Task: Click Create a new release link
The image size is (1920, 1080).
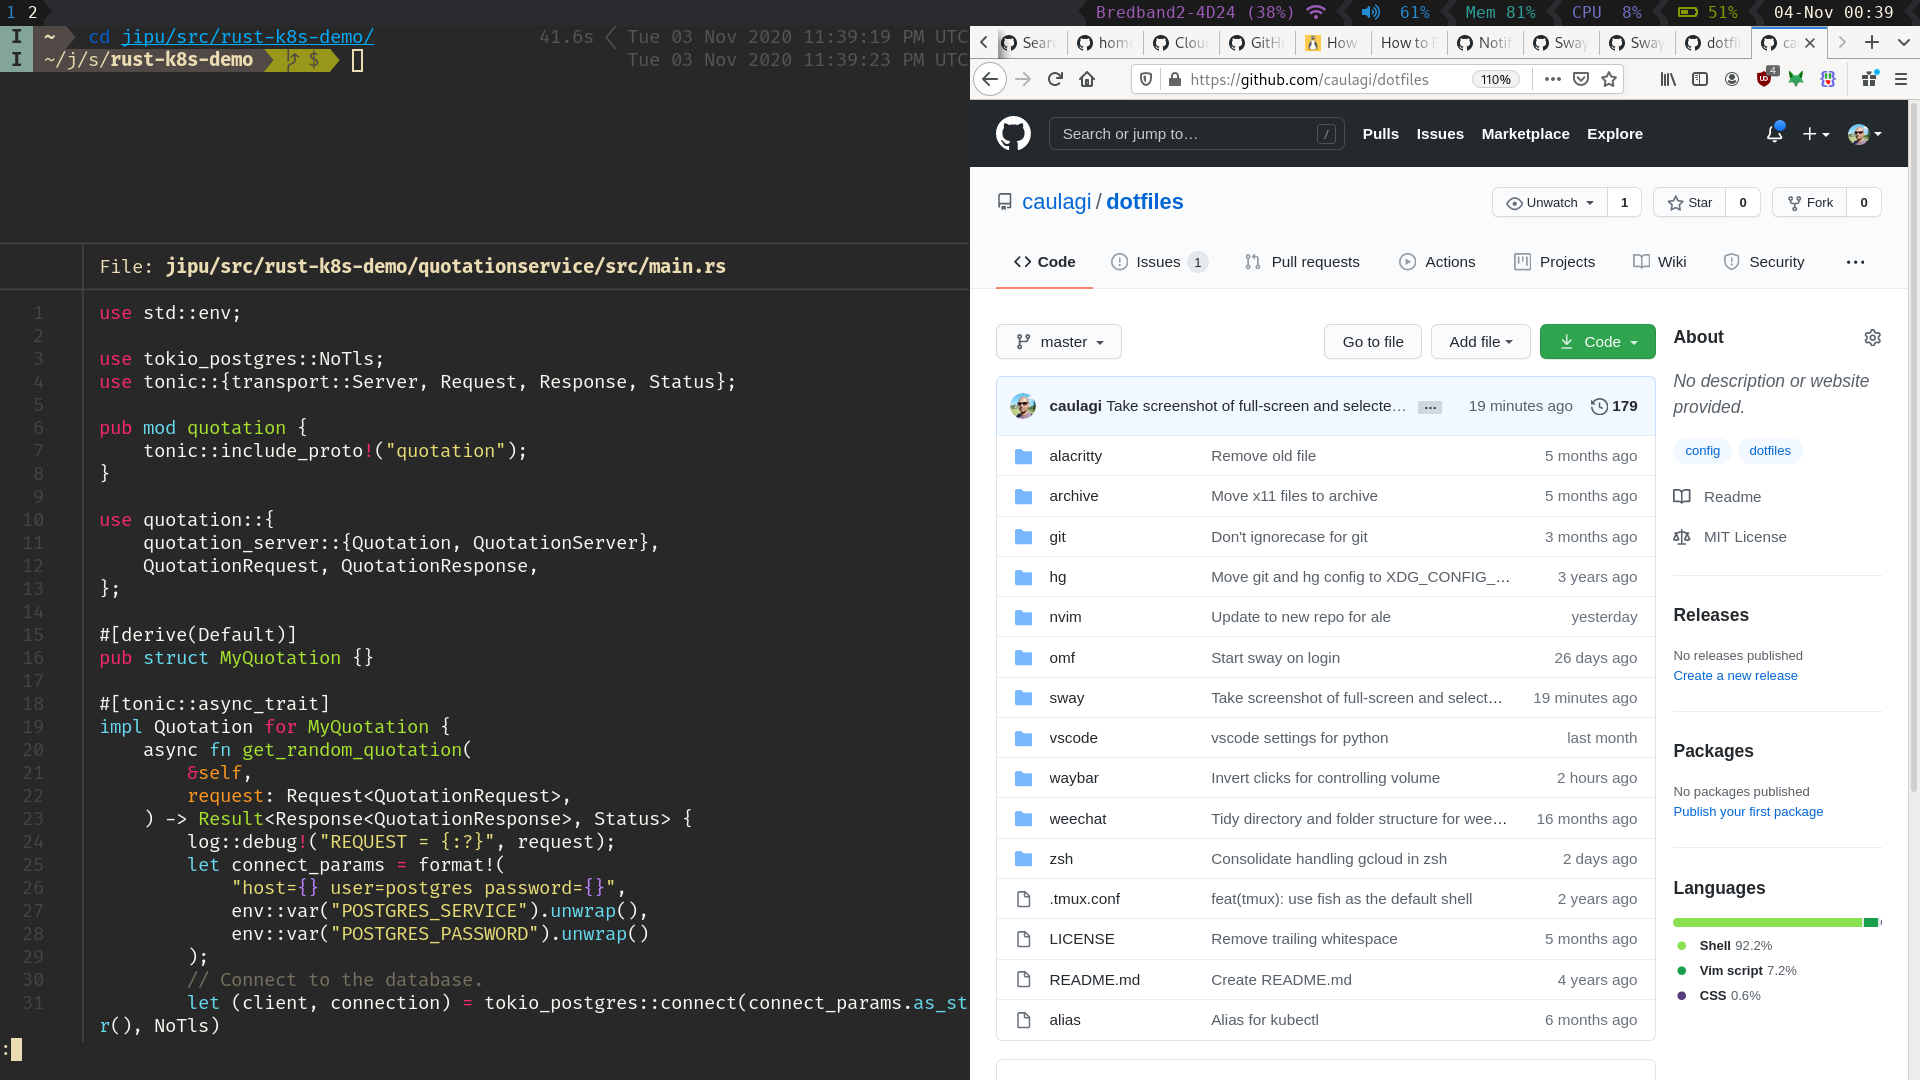Action: (x=1735, y=676)
